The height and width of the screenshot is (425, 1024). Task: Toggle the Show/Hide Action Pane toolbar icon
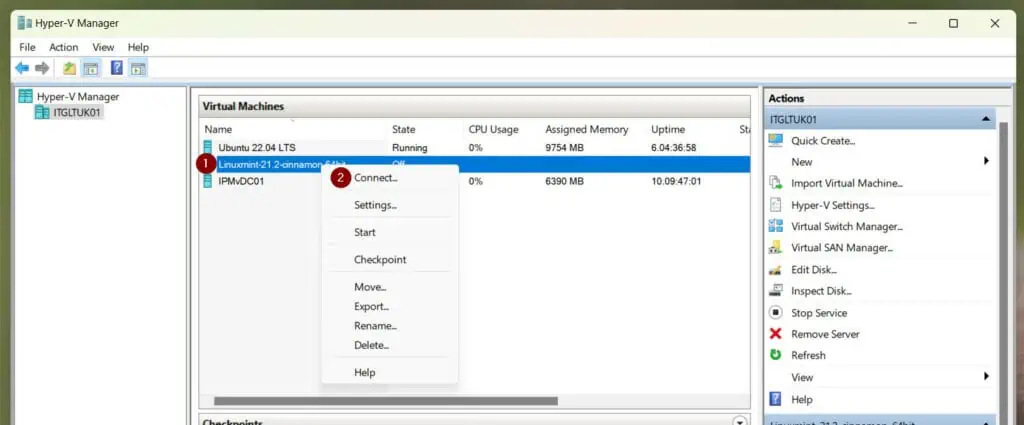point(138,68)
